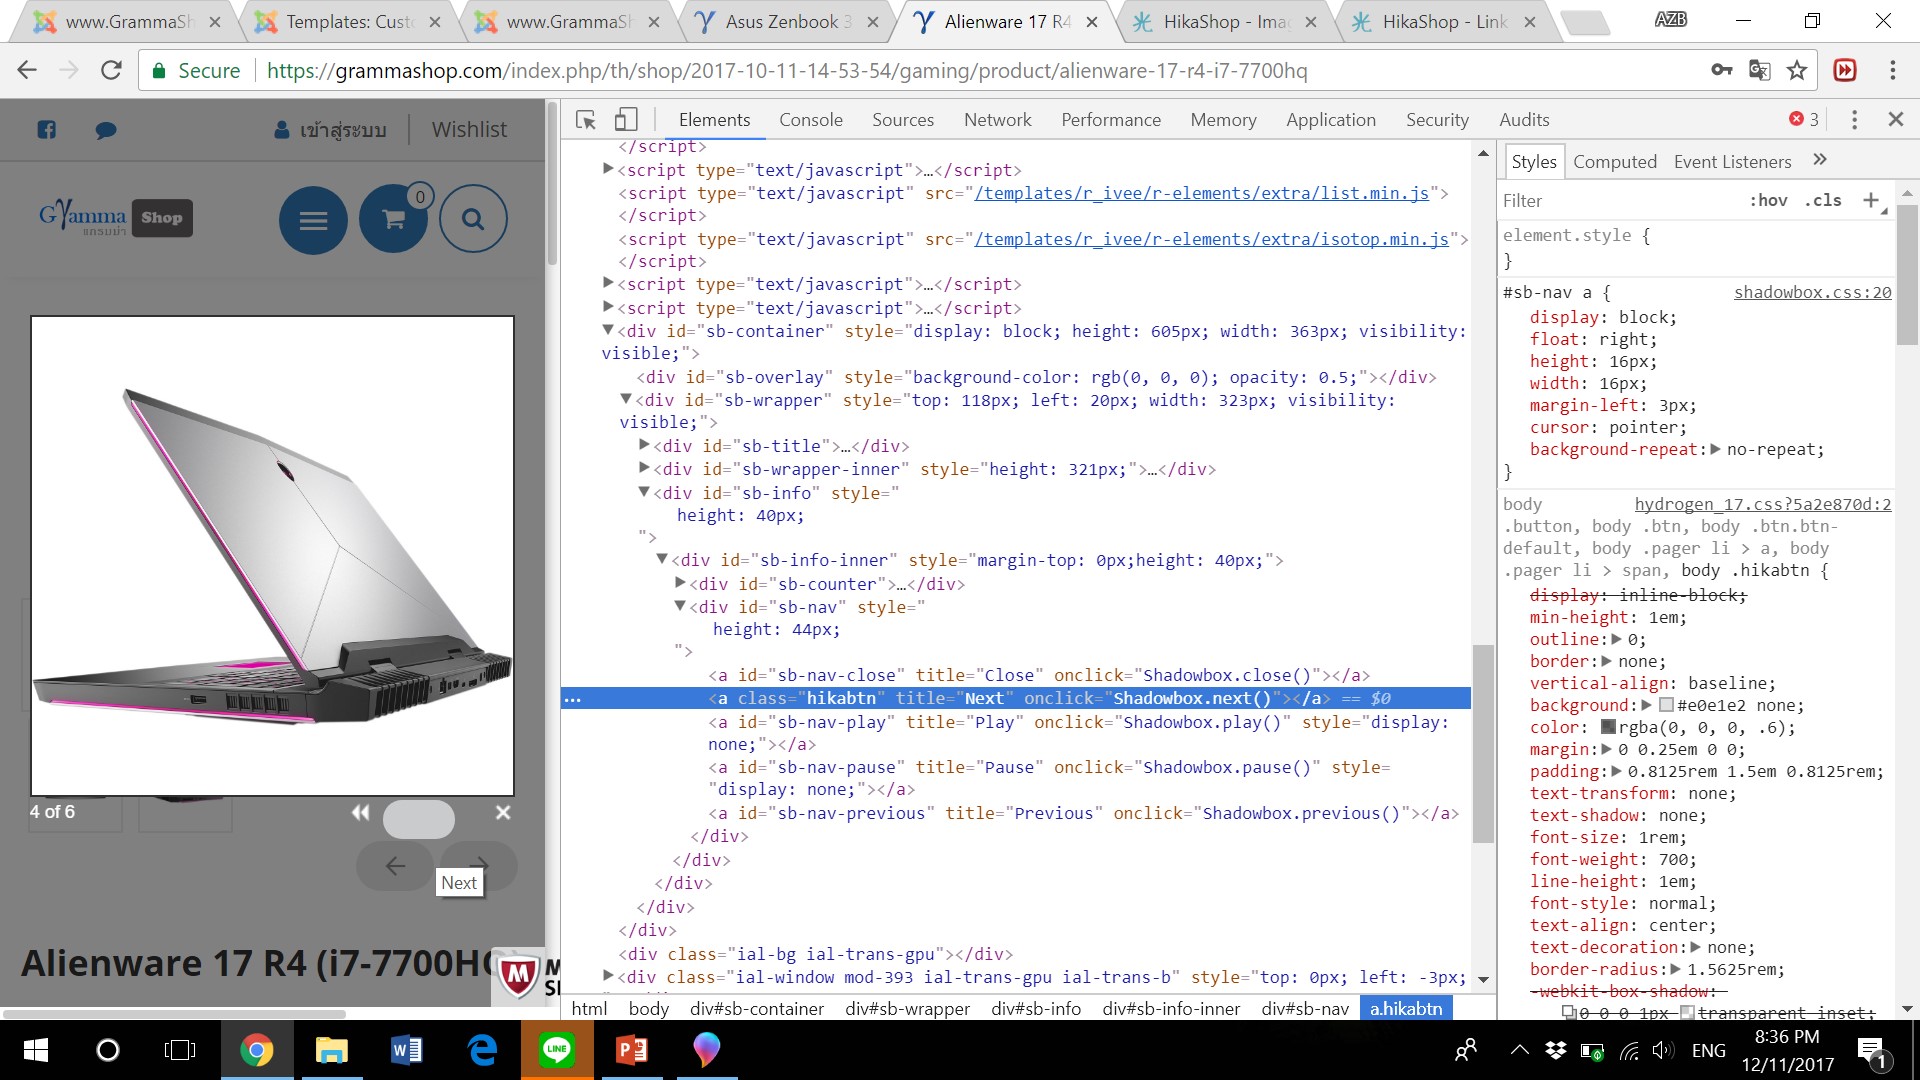
Task: Bookmark the page with the star icon
Action: tap(1797, 70)
